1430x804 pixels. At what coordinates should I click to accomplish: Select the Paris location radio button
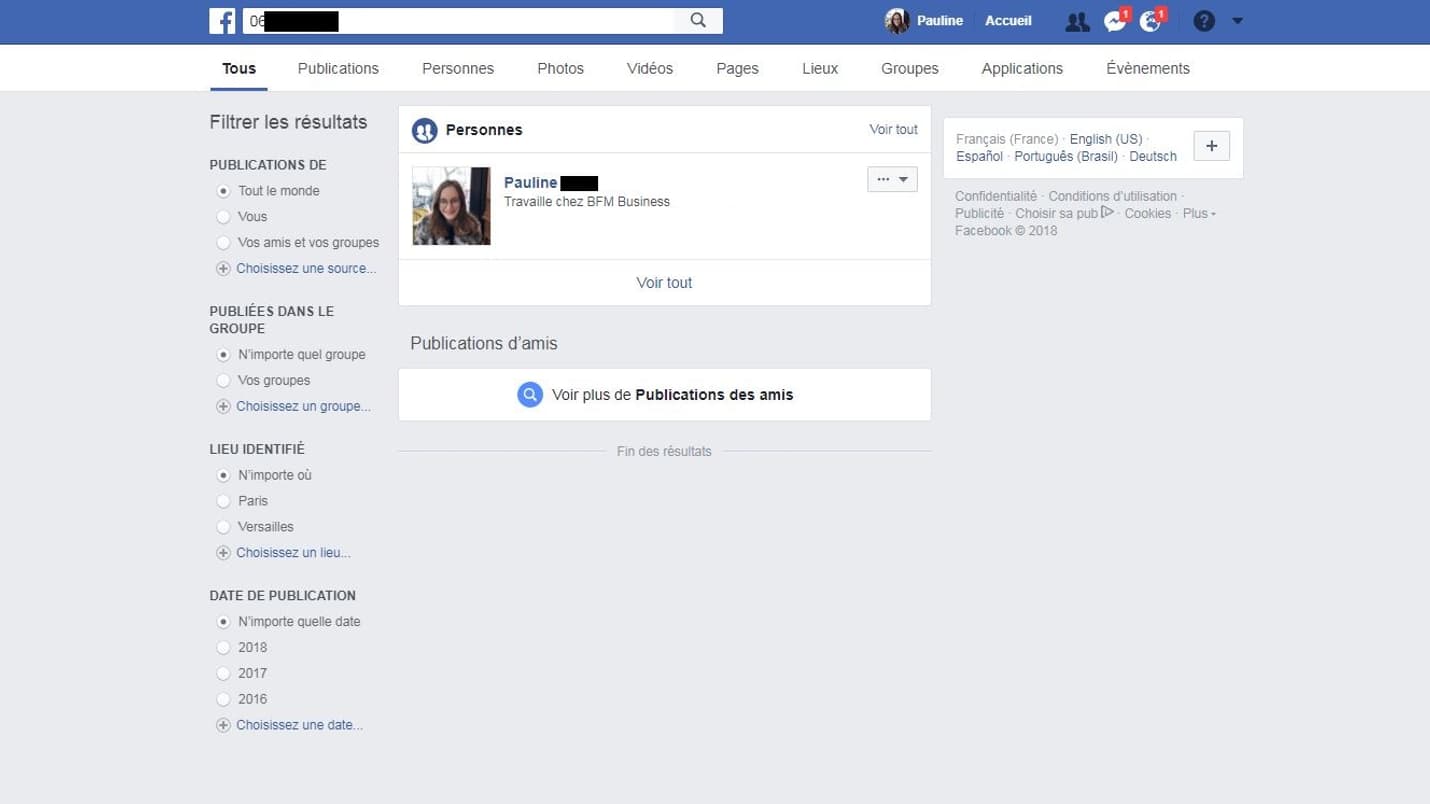pos(223,501)
